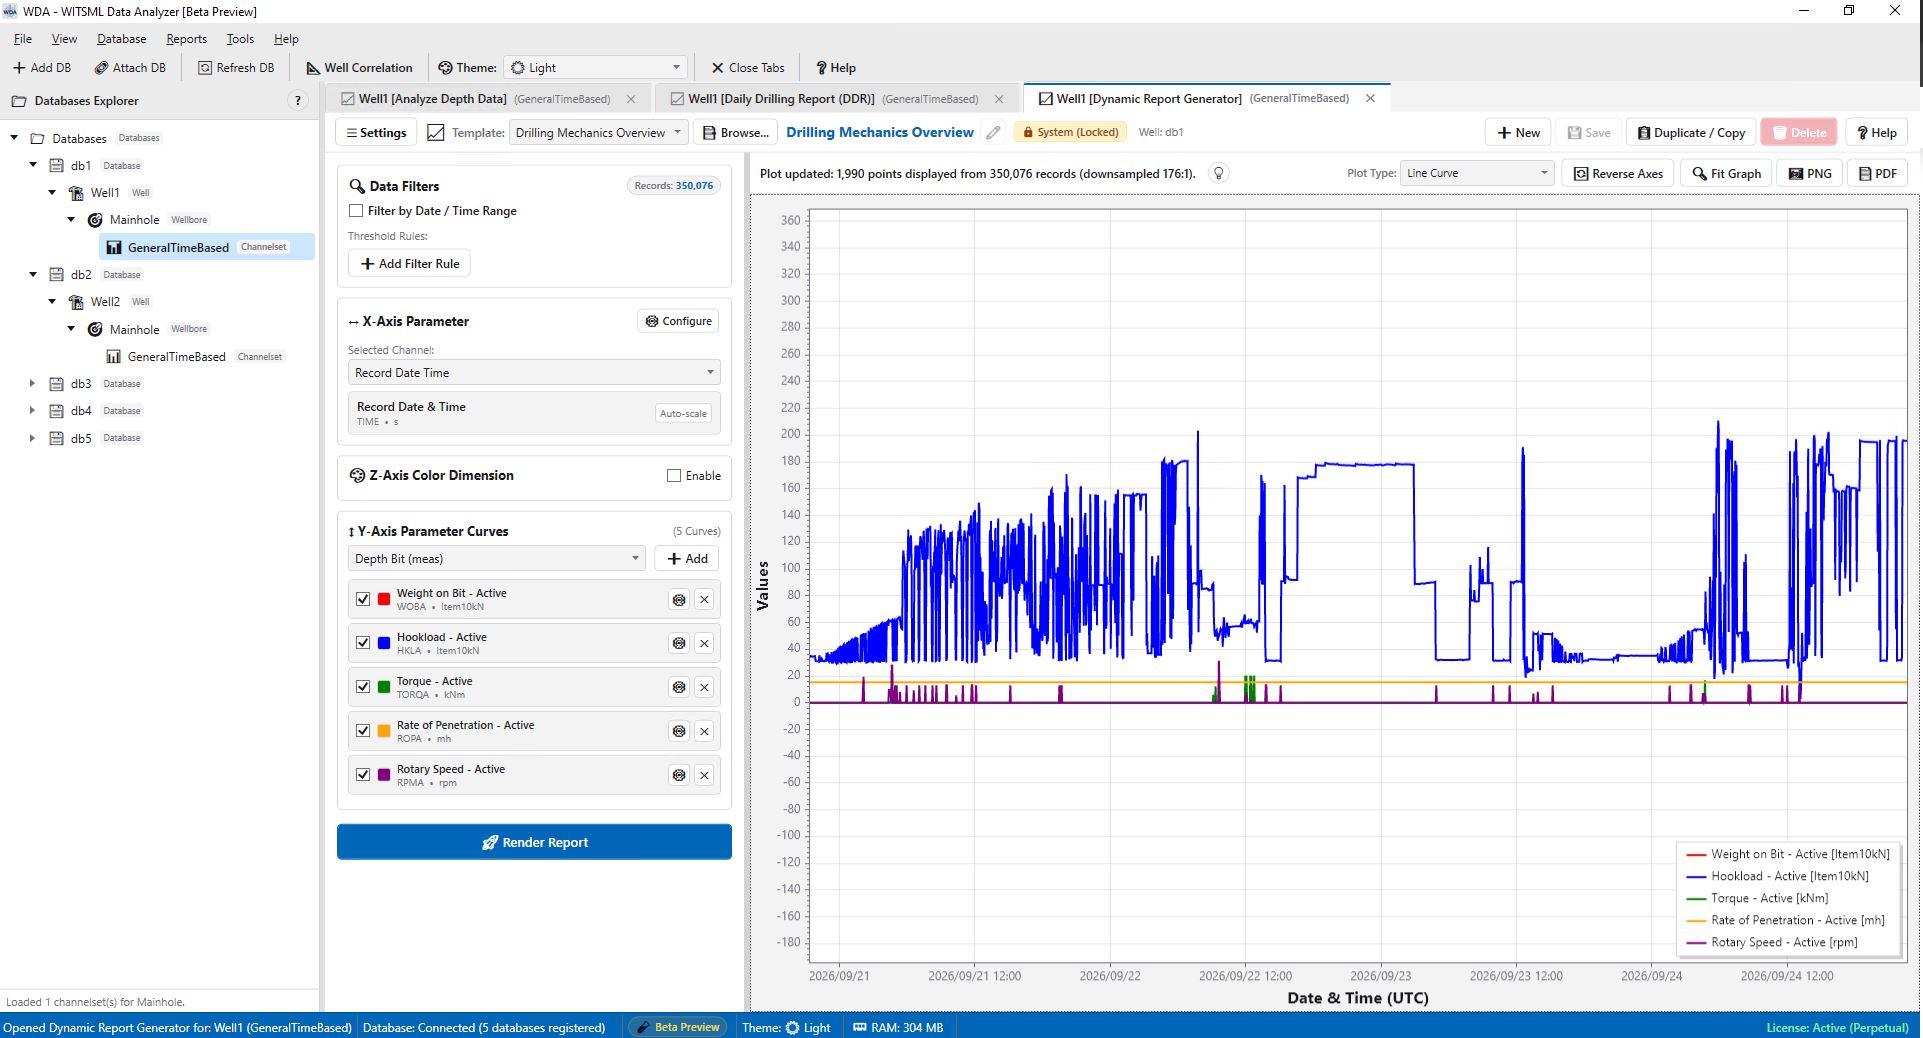Viewport: 1923px width, 1038px height.
Task: Export the plot as PDF
Action: pyautogui.click(x=1878, y=173)
